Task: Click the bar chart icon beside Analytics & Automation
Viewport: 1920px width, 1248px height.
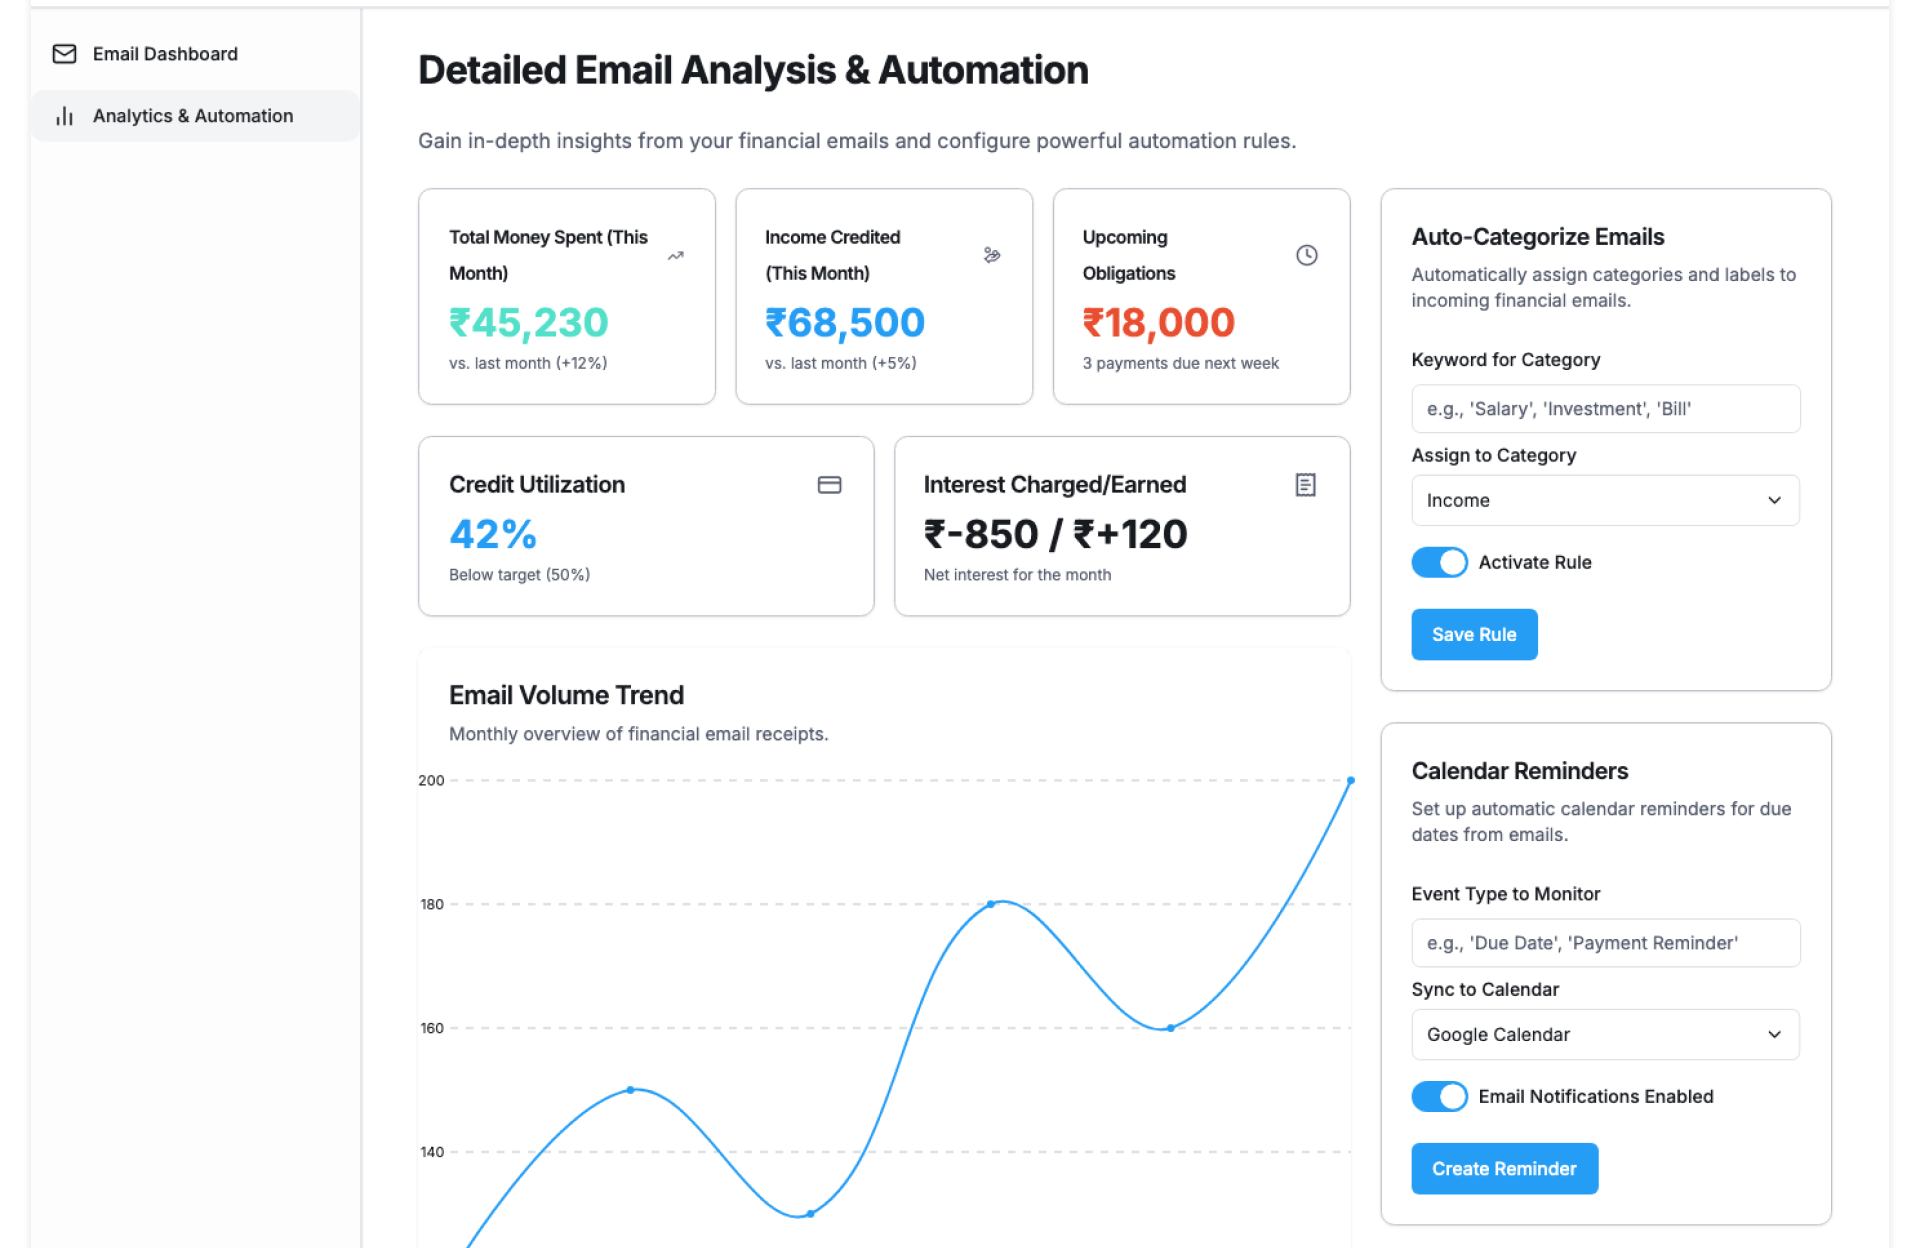Action: [64, 116]
